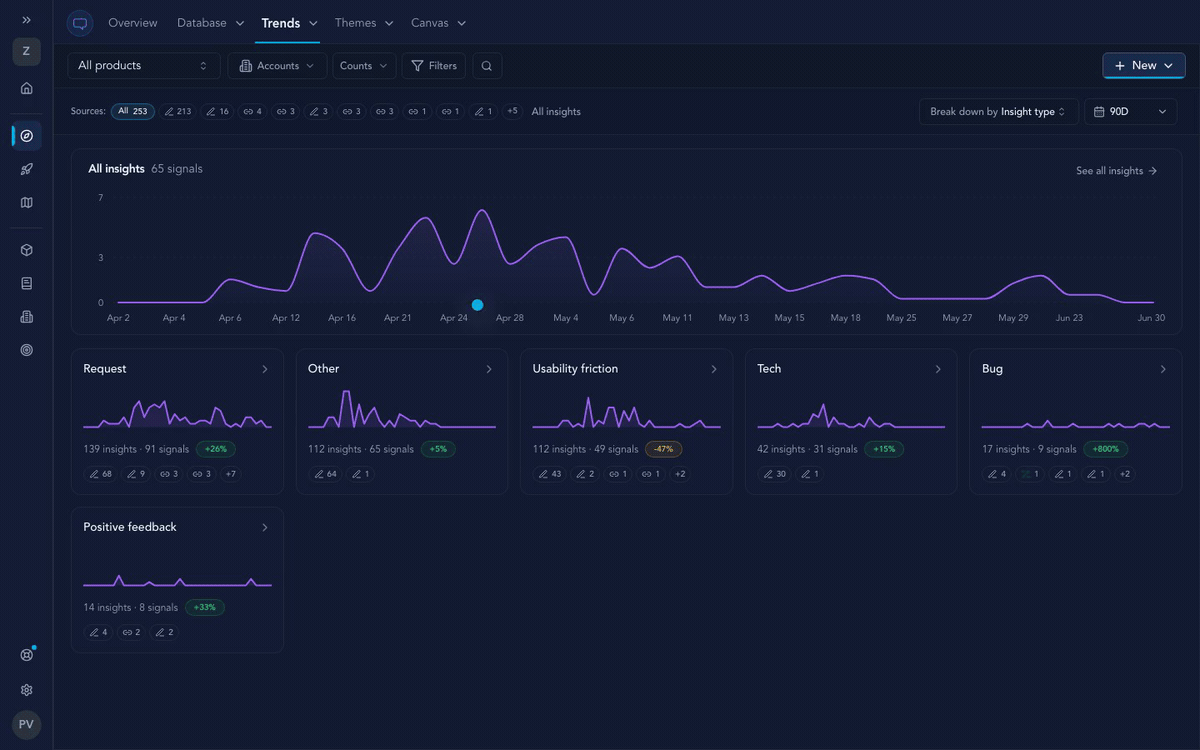Toggle the 213 source filter chip
Image resolution: width=1200 pixels, height=750 pixels.
[178, 111]
